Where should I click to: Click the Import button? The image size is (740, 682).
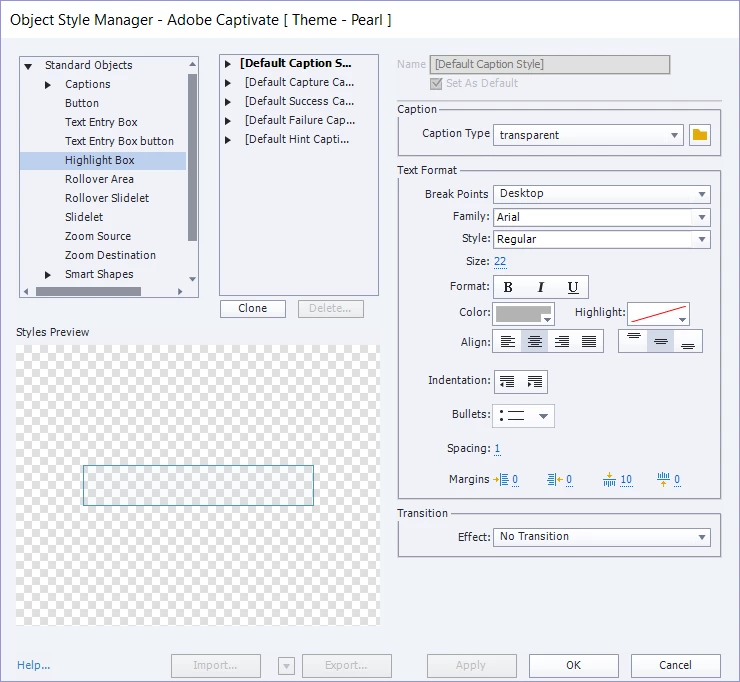[x=216, y=665]
